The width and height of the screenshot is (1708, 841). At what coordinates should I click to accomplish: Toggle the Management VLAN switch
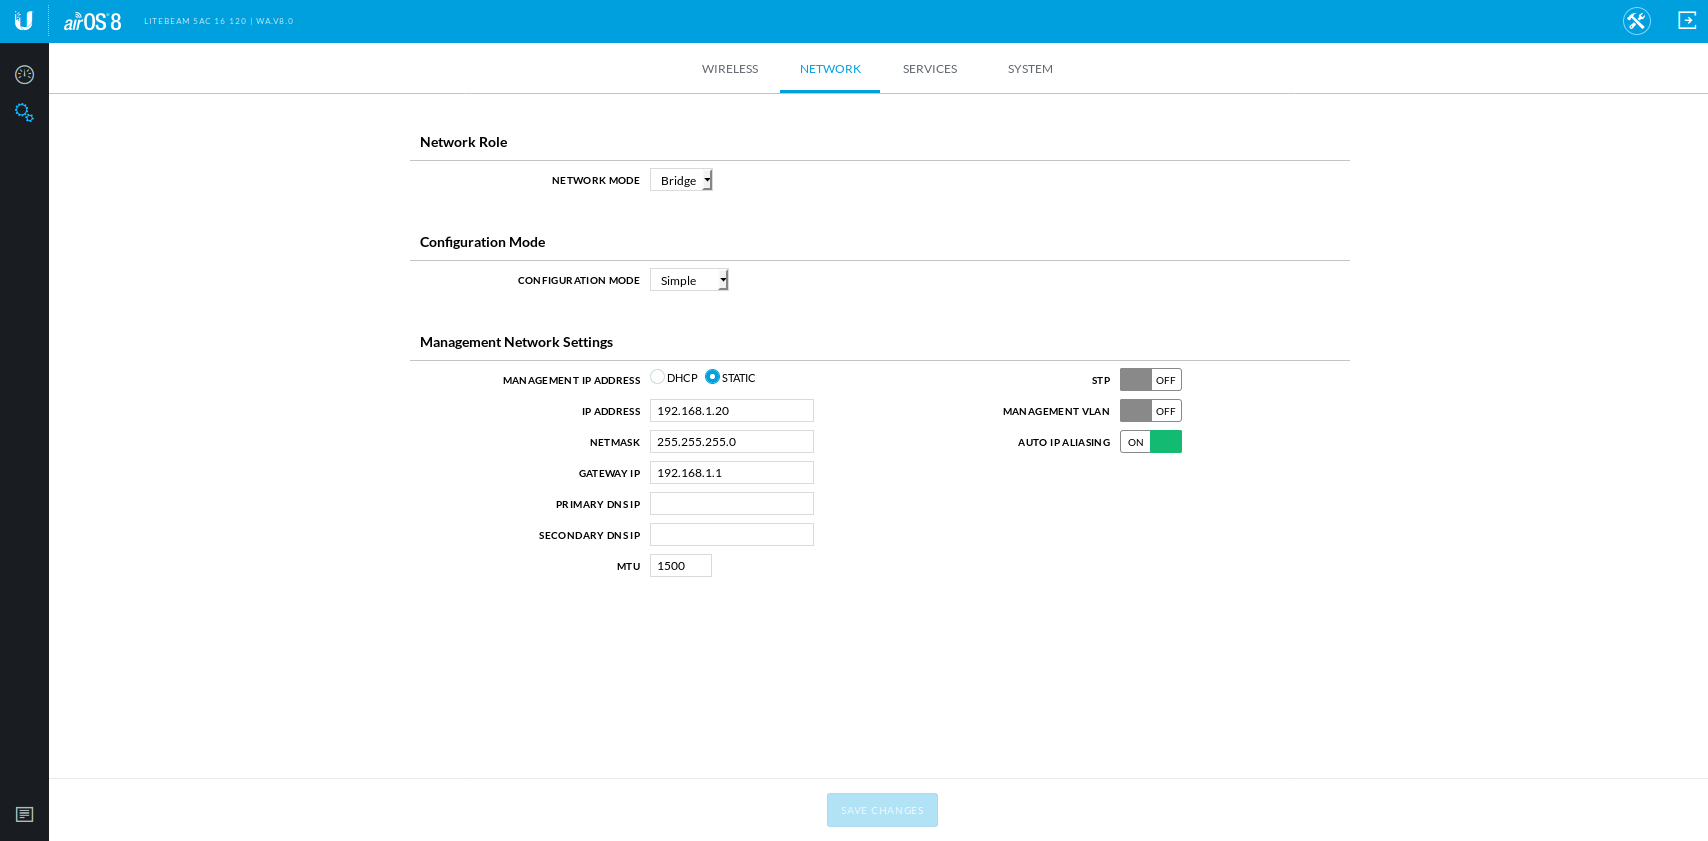point(1151,411)
